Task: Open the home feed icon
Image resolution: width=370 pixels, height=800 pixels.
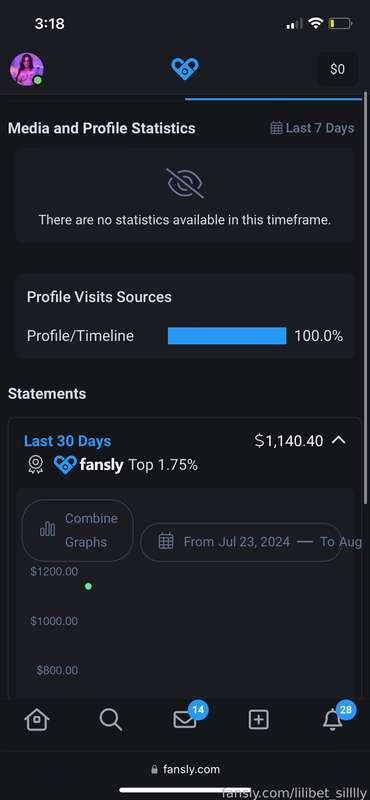Action: (x=37, y=720)
